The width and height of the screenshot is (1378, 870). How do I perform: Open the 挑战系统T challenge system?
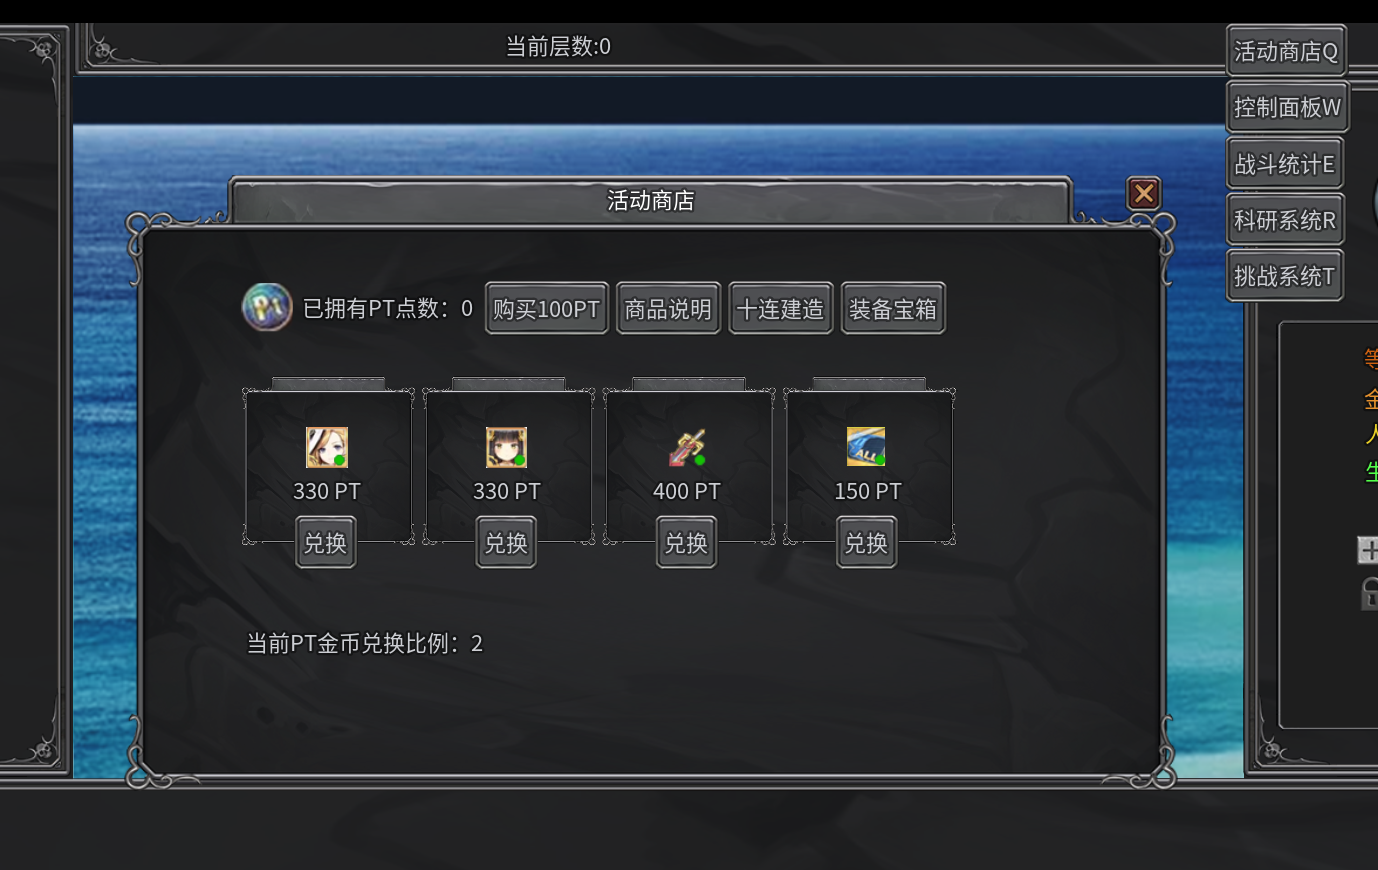[x=1285, y=275]
